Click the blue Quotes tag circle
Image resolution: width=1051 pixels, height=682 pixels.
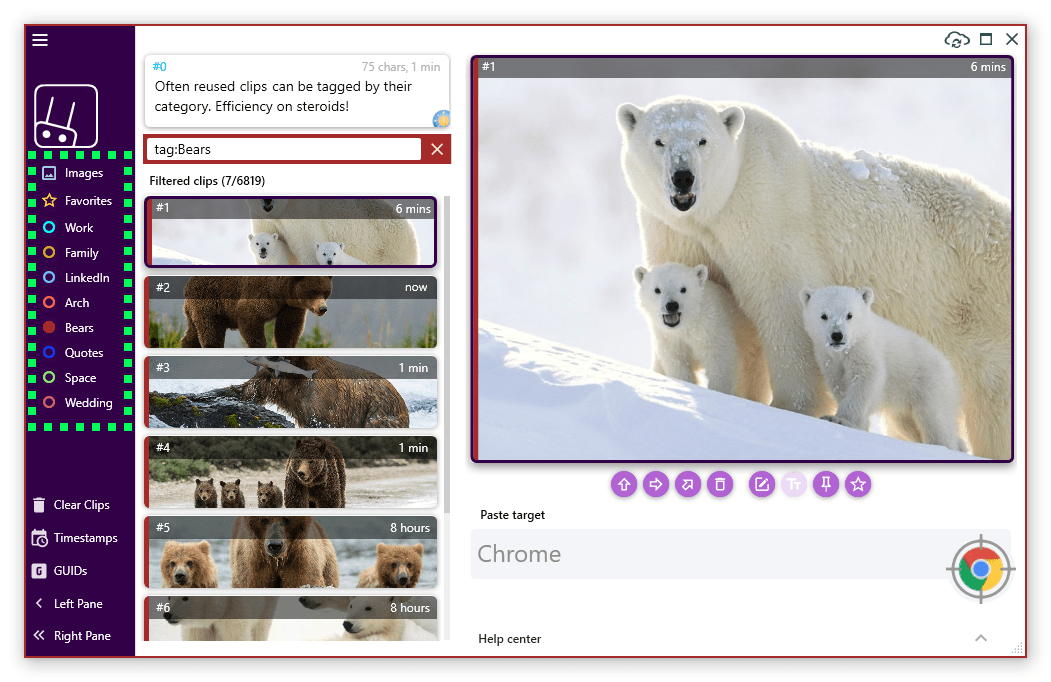tap(49, 352)
